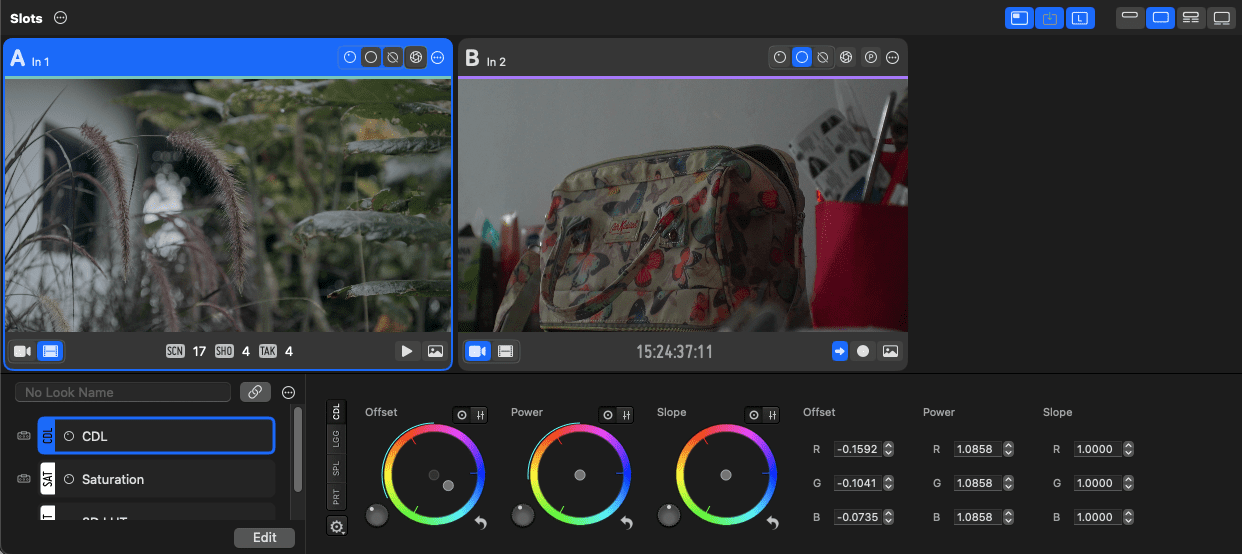Click the P-circle icon in slot B header
This screenshot has width=1242, height=554.
pos(870,58)
